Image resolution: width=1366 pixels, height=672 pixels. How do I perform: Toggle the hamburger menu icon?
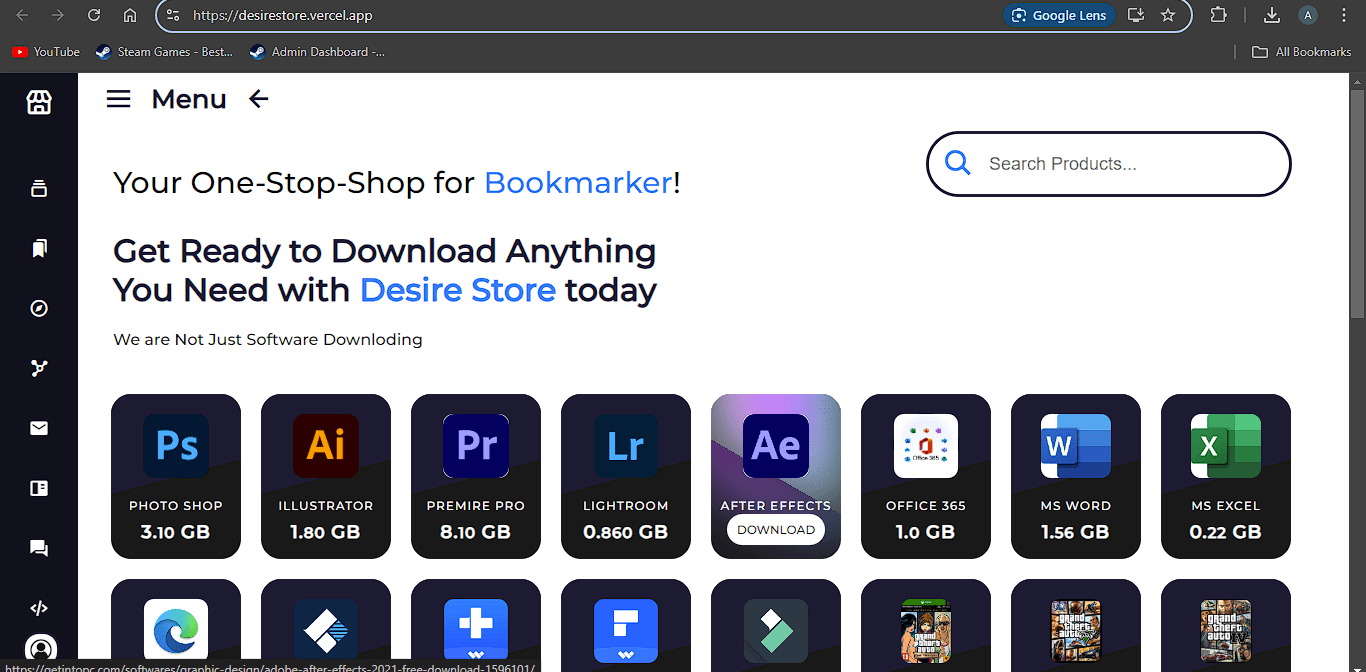coord(119,98)
